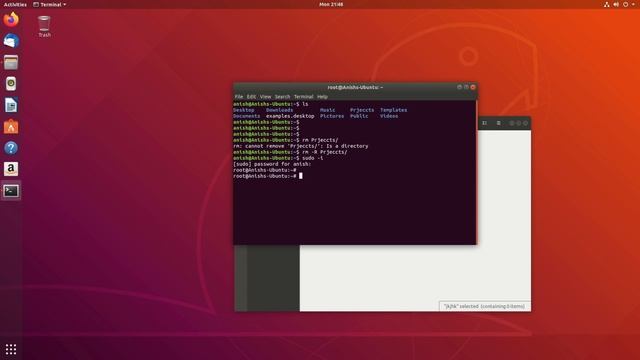The height and width of the screenshot is (360, 640).
Task: Open the terminal File menu
Action: click(x=239, y=97)
